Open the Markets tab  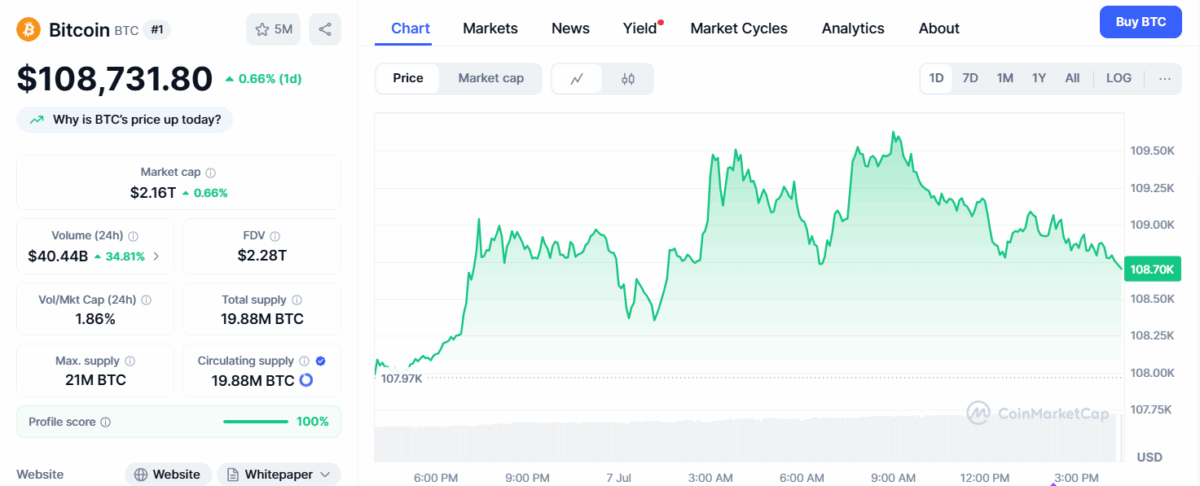(490, 28)
